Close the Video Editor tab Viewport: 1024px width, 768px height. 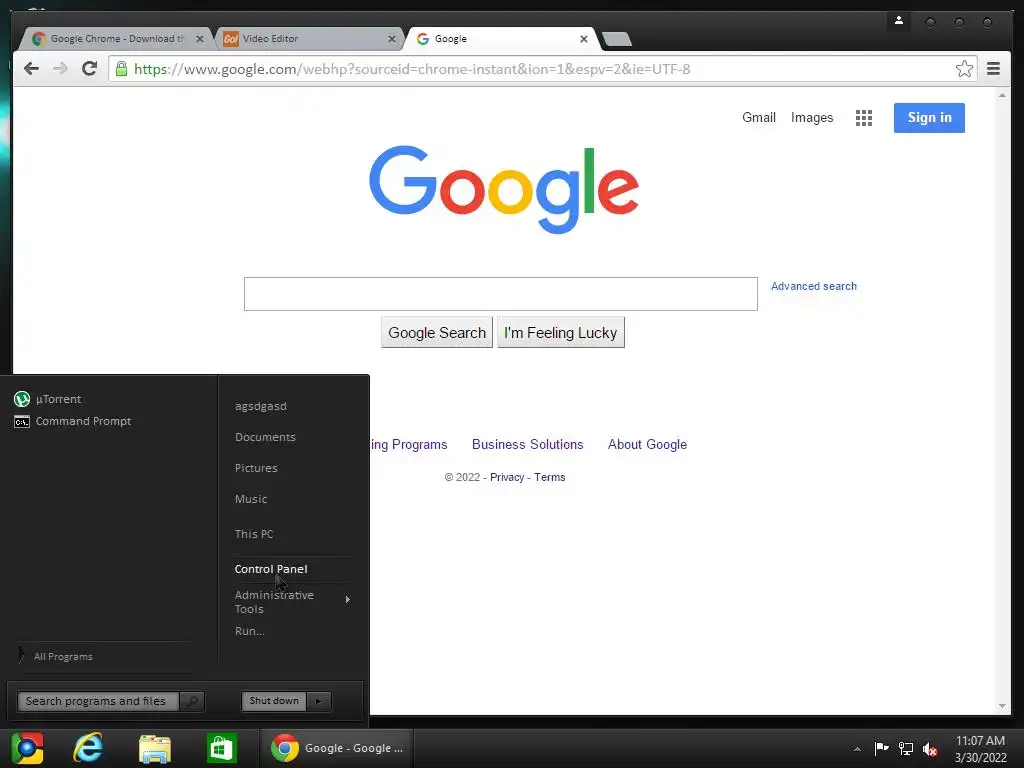pyautogui.click(x=392, y=39)
